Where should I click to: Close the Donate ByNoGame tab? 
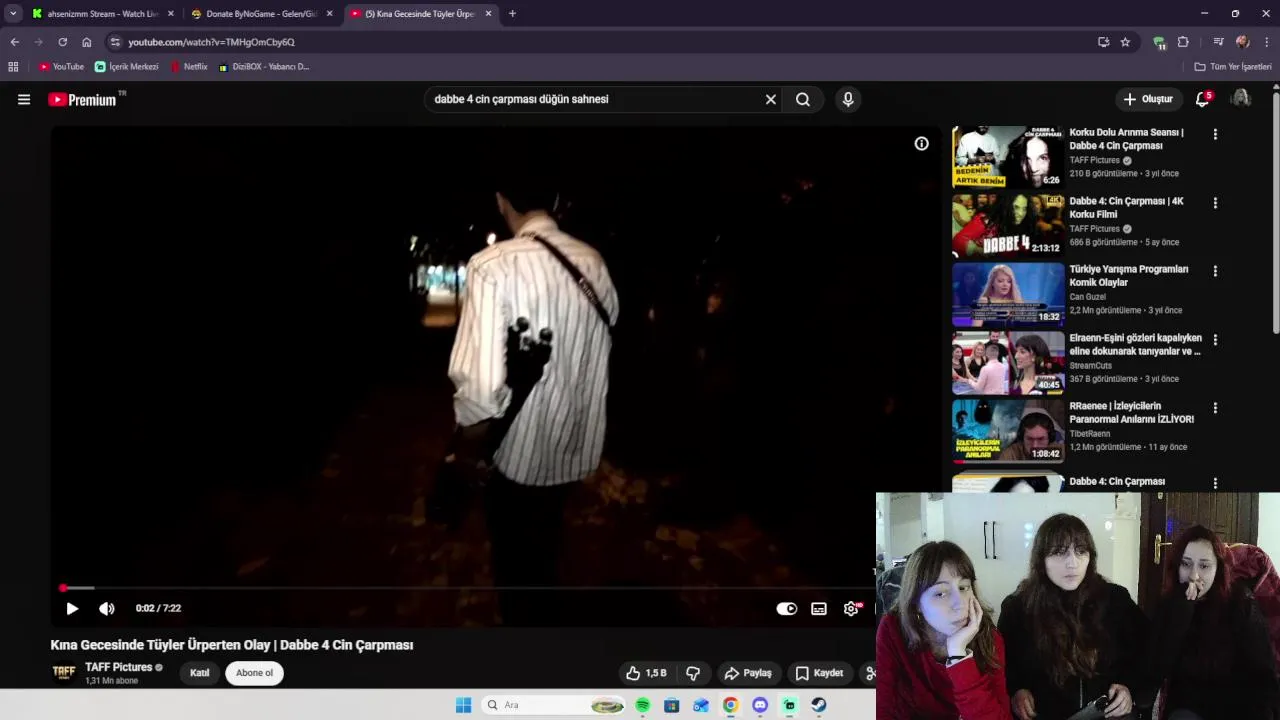[330, 14]
